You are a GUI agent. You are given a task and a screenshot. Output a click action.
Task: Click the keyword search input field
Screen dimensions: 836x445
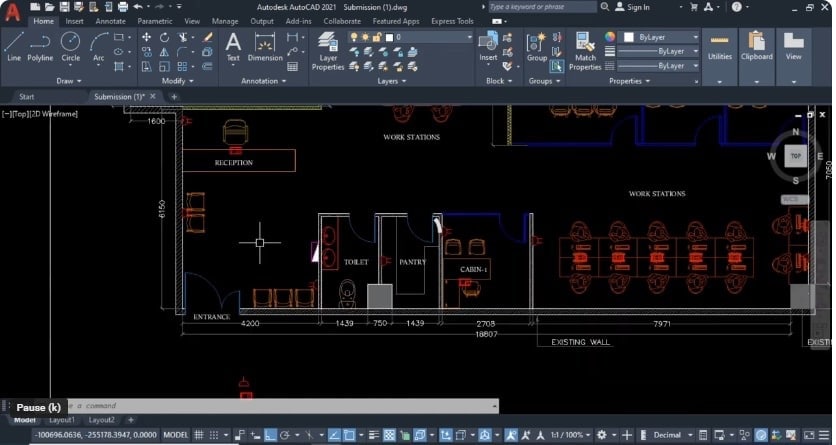tap(542, 7)
